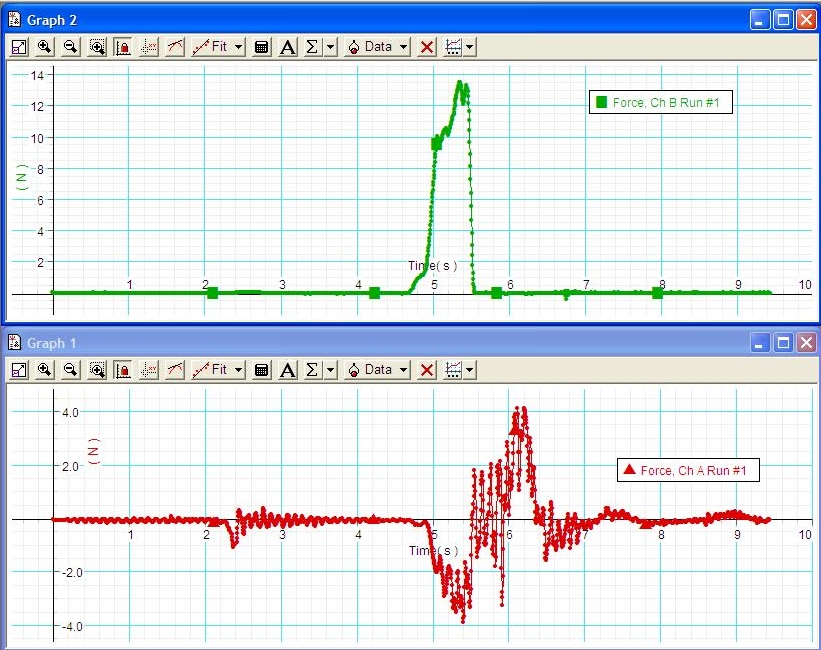Click the -4.0 value on Graph 1 y-axis
Image resolution: width=821 pixels, height=650 pixels.
click(72, 626)
